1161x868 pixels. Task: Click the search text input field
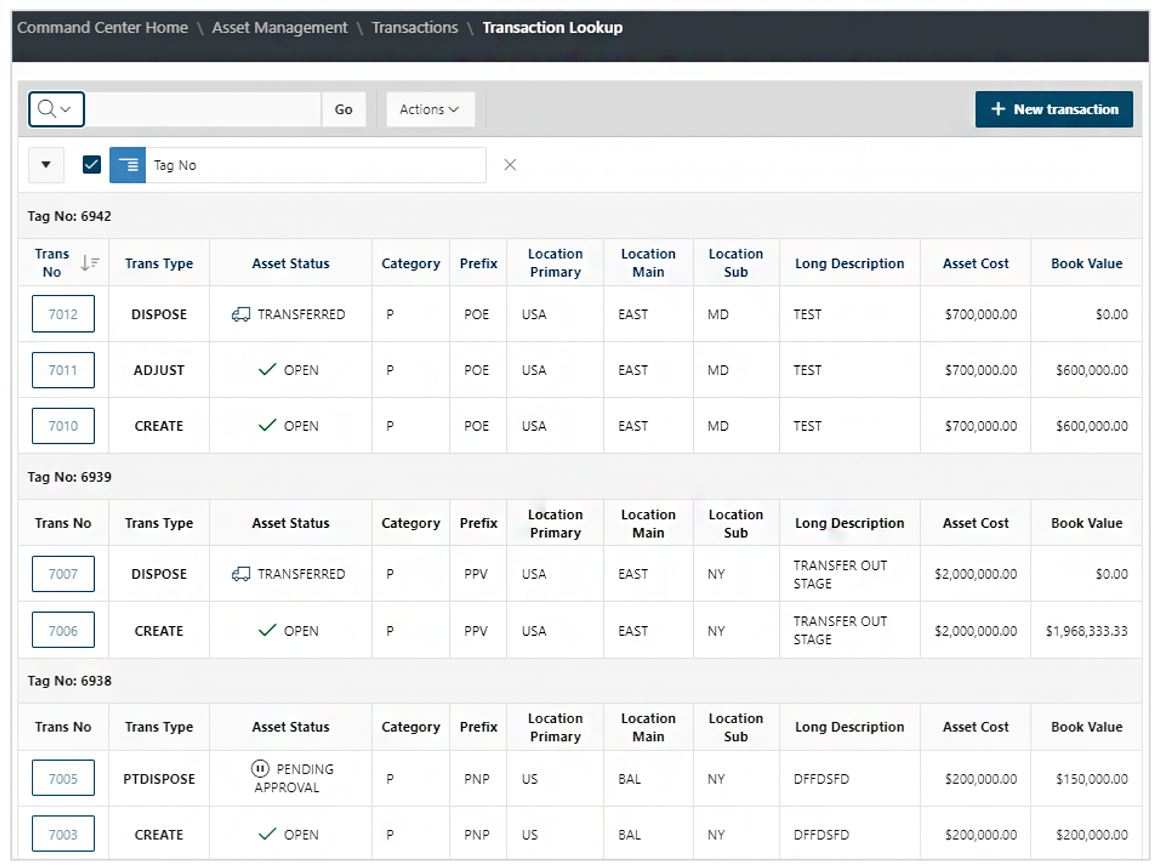pyautogui.click(x=203, y=109)
